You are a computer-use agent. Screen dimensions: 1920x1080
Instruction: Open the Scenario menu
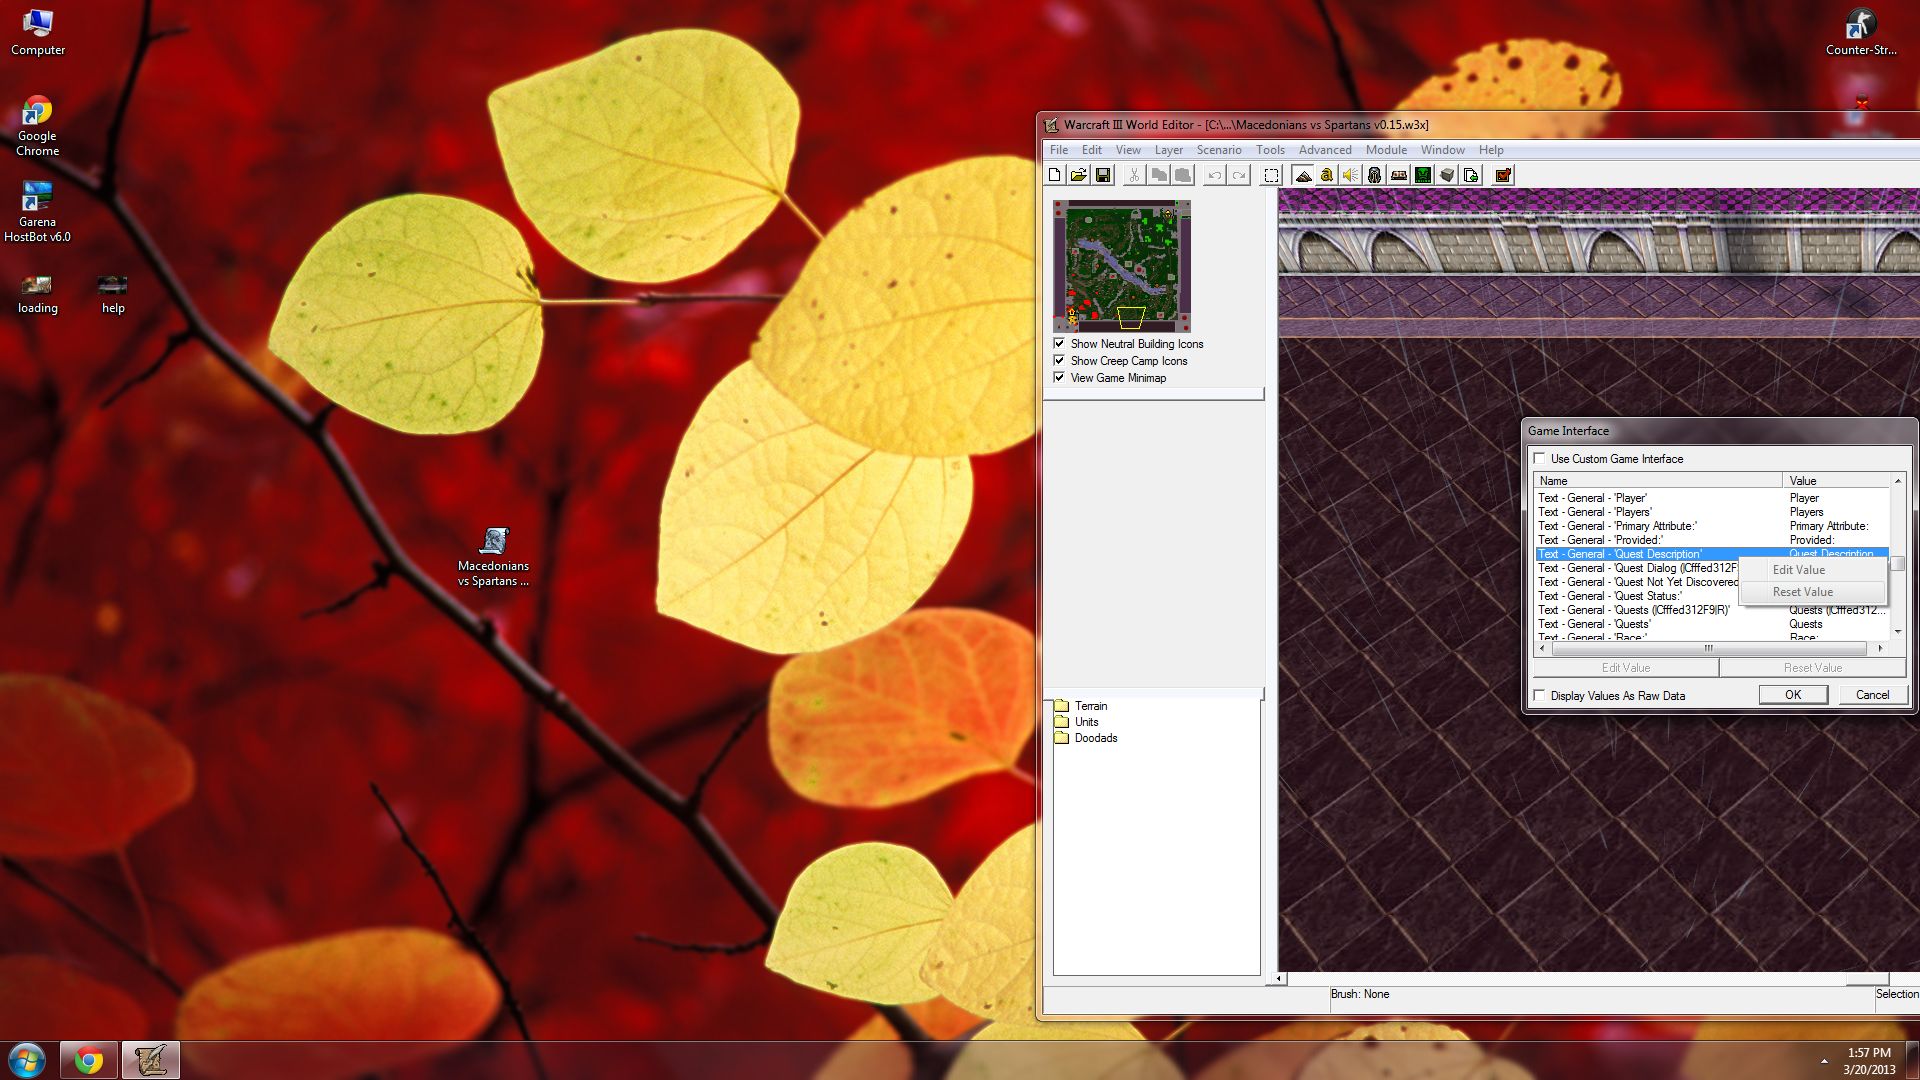1219,150
